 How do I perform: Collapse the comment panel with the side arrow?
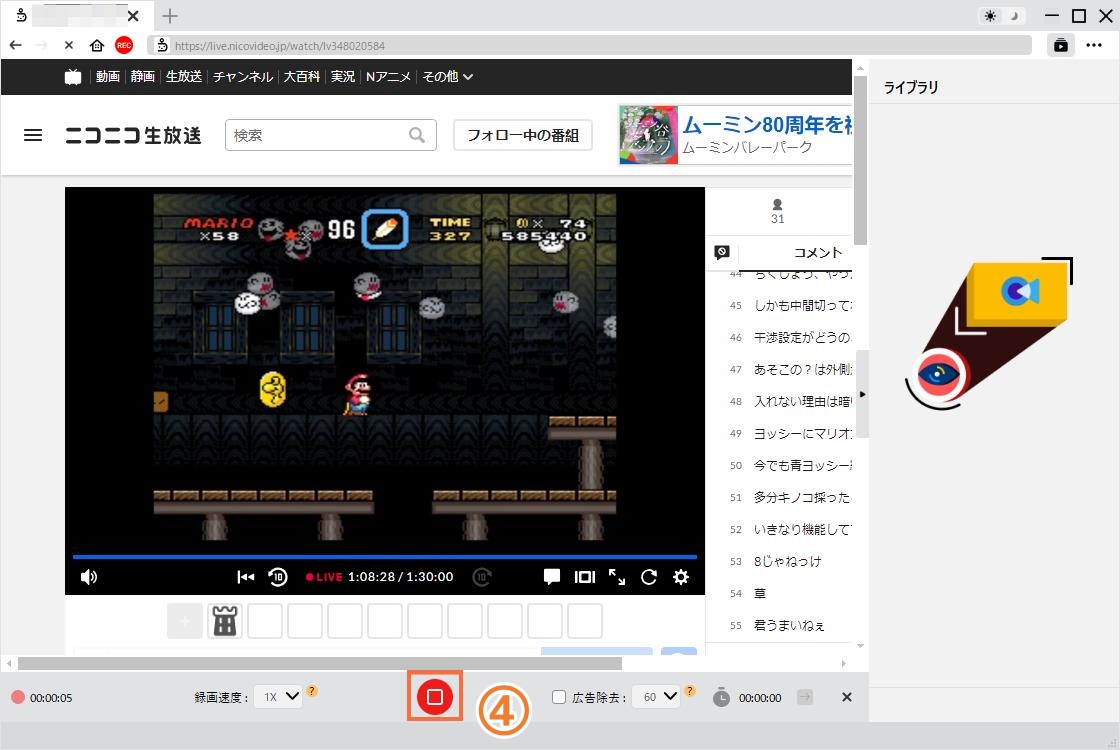click(862, 394)
